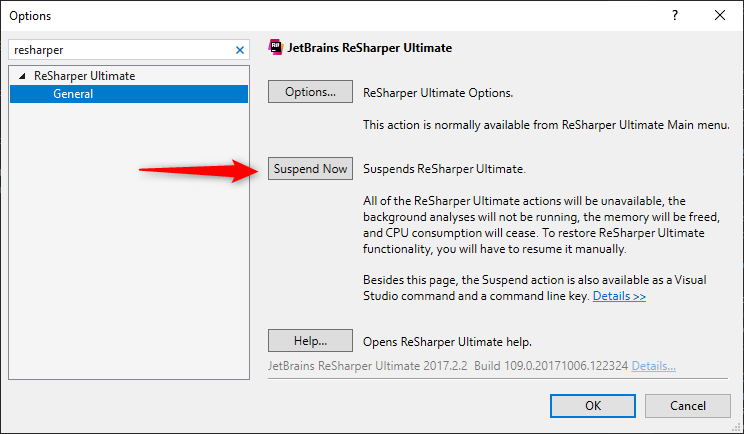Click the Suspend Now button
Screen dimensions: 744x434
(310, 169)
